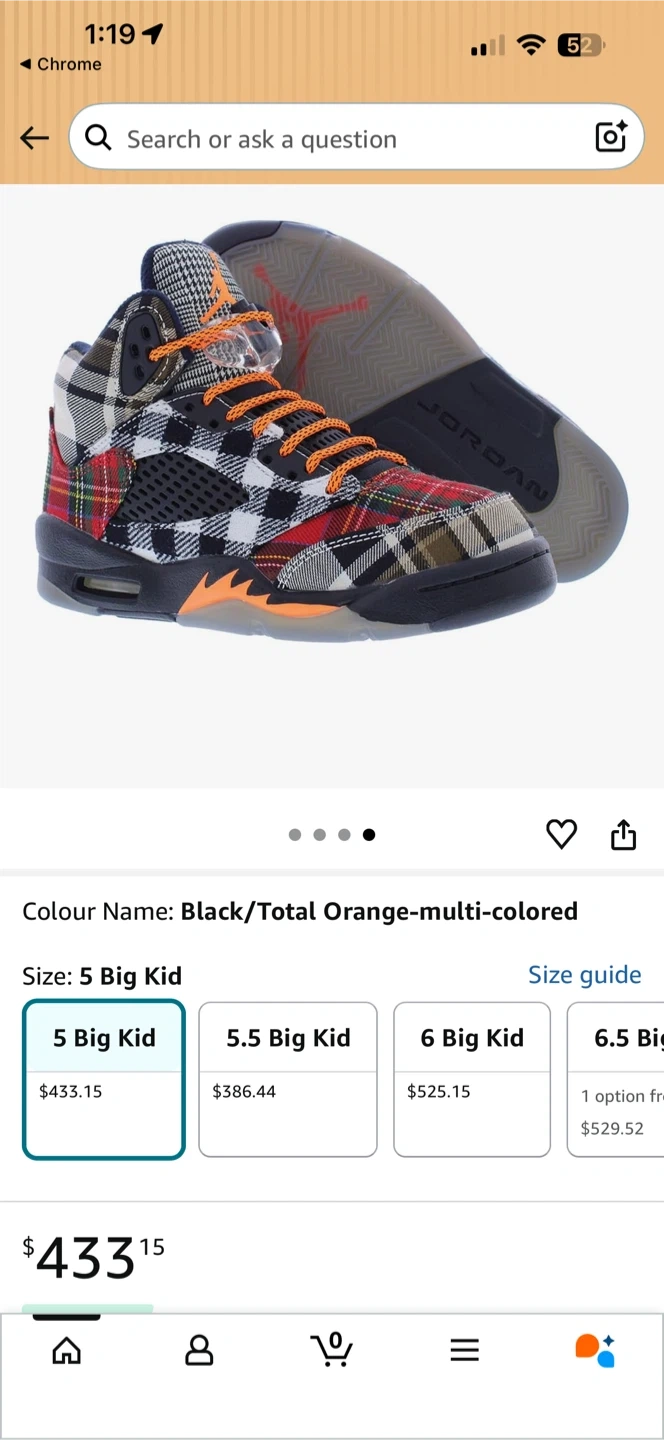
Task: Select size 5.5 Big Kid option
Action: 288,1079
